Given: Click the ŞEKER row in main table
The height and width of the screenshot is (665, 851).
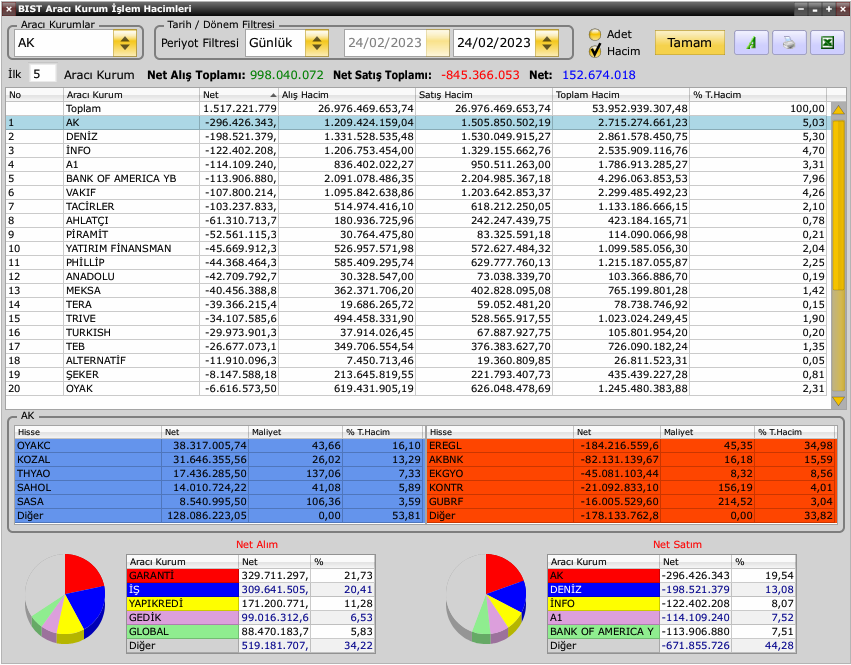Looking at the screenshot, I should pos(416,375).
